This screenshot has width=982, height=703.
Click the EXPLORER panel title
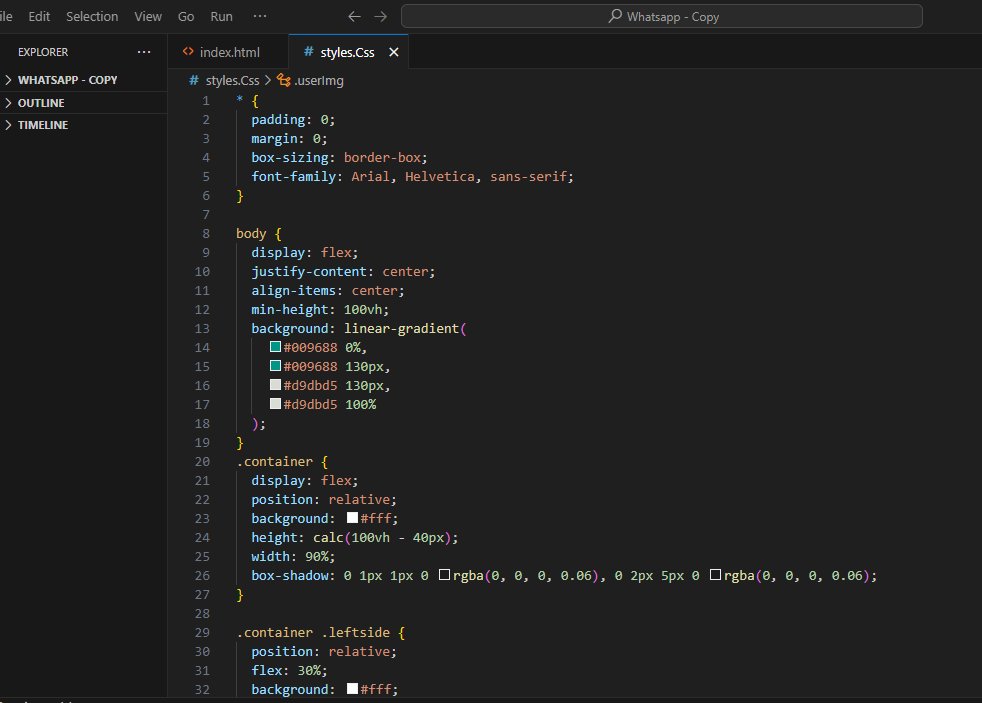43,52
